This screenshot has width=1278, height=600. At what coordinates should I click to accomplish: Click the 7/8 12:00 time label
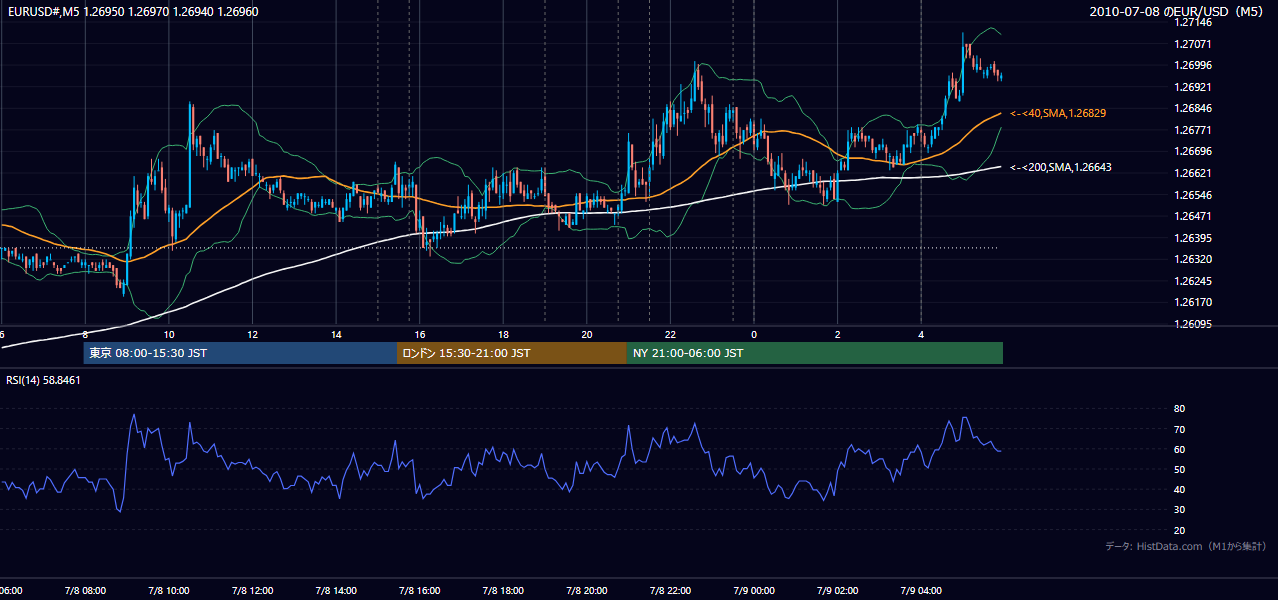coord(251,590)
